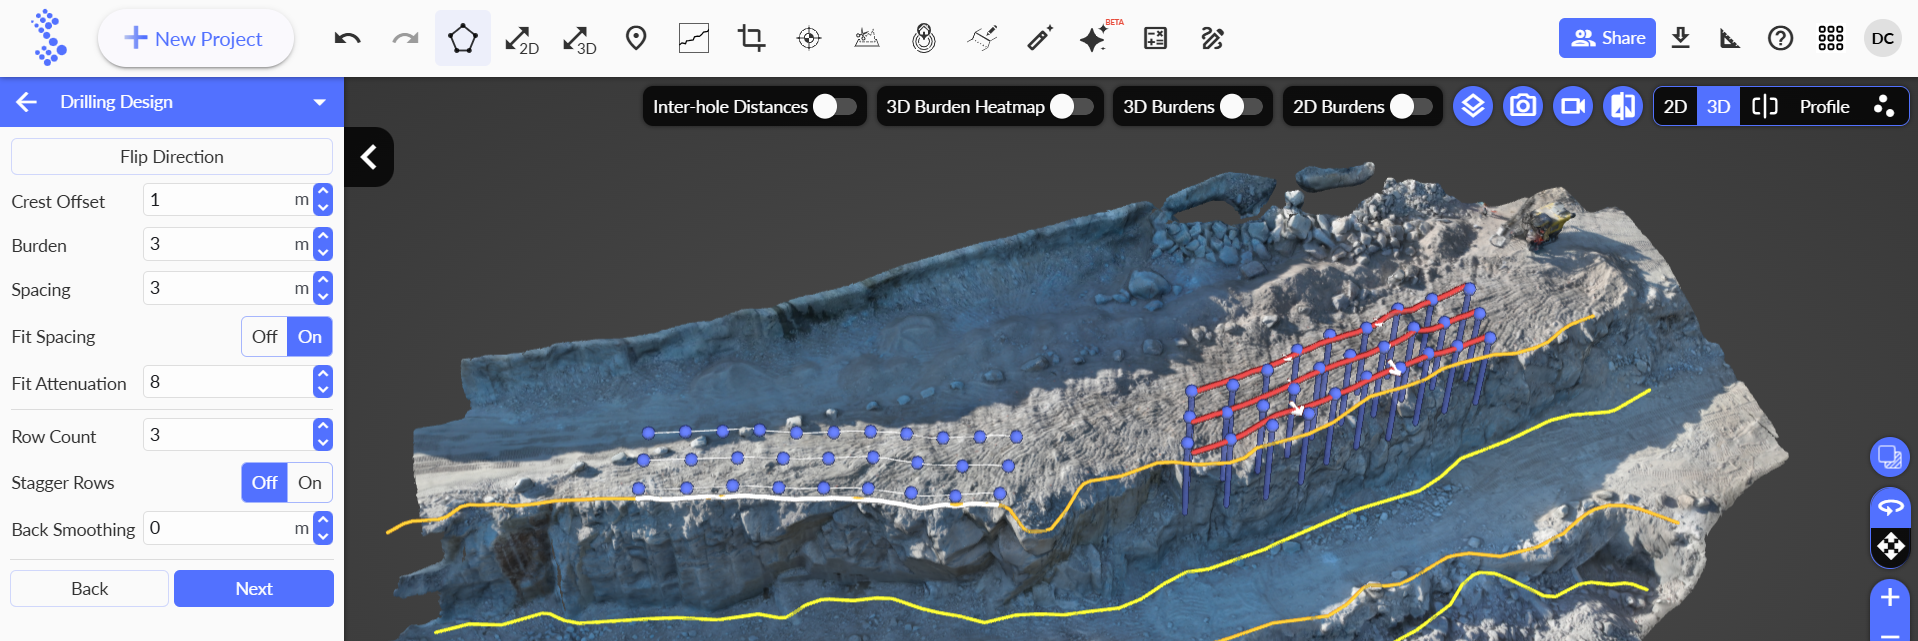Viewport: 1918px width, 641px height.
Task: Choose the 3D distance measurement tool
Action: 579,39
